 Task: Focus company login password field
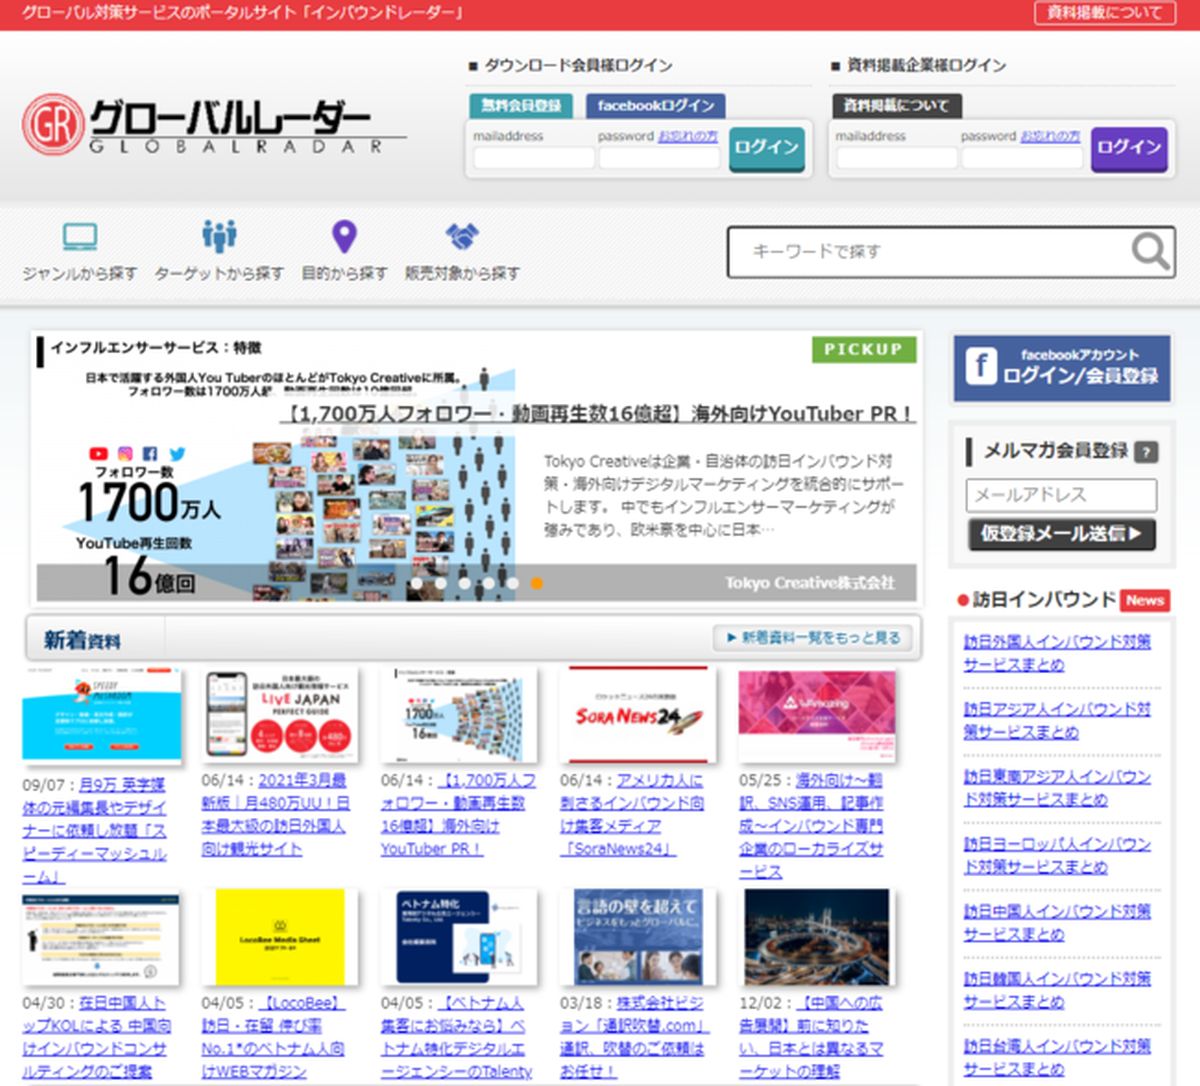[x=1021, y=158]
